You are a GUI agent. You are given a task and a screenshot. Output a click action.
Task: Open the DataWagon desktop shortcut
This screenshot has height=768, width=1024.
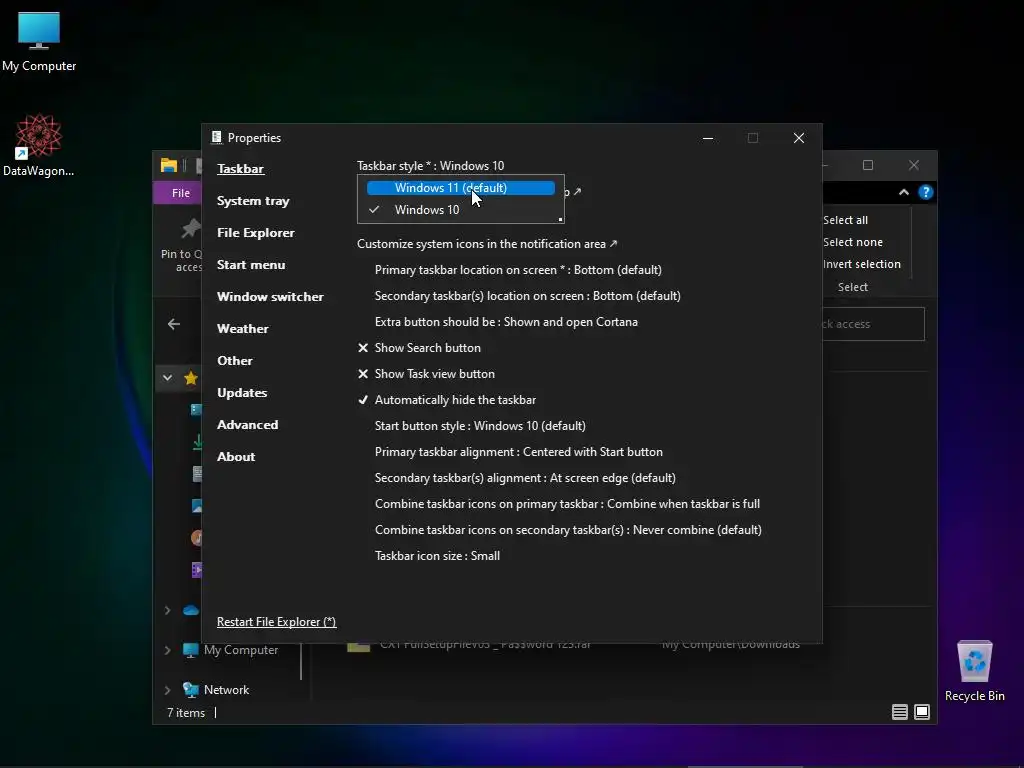pyautogui.click(x=39, y=145)
